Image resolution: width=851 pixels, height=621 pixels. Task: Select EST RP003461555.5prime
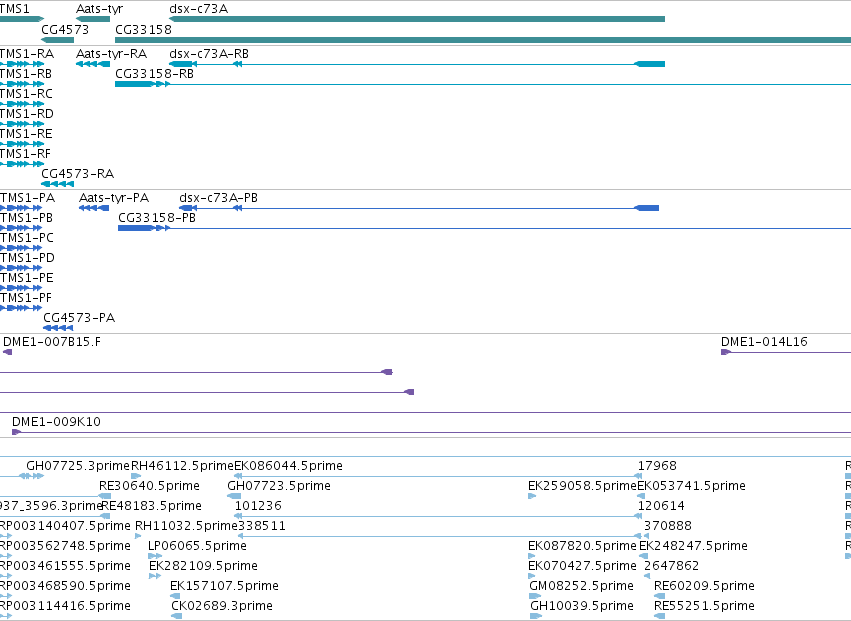click(65, 567)
